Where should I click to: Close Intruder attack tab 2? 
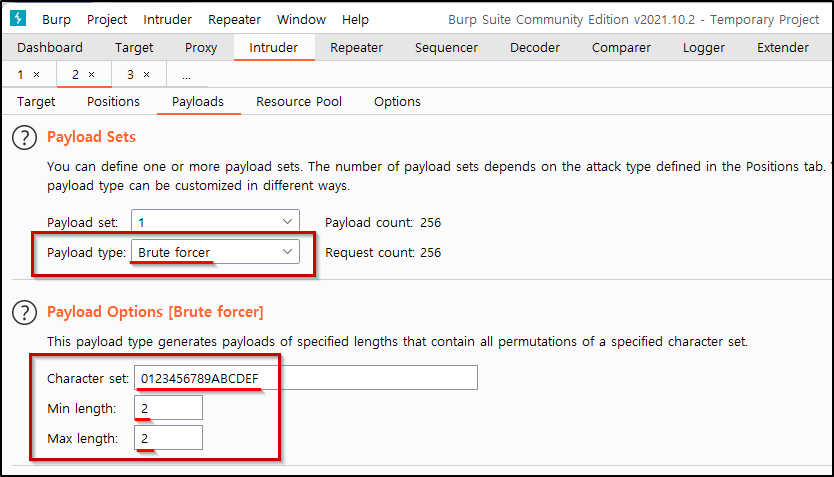point(91,74)
